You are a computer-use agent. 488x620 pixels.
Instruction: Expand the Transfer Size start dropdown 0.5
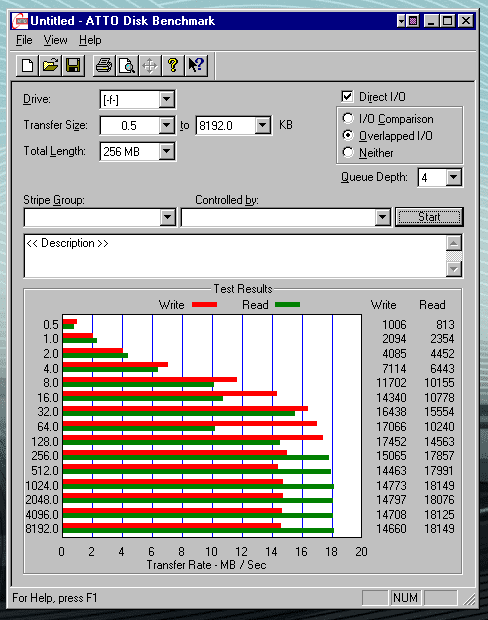167,126
